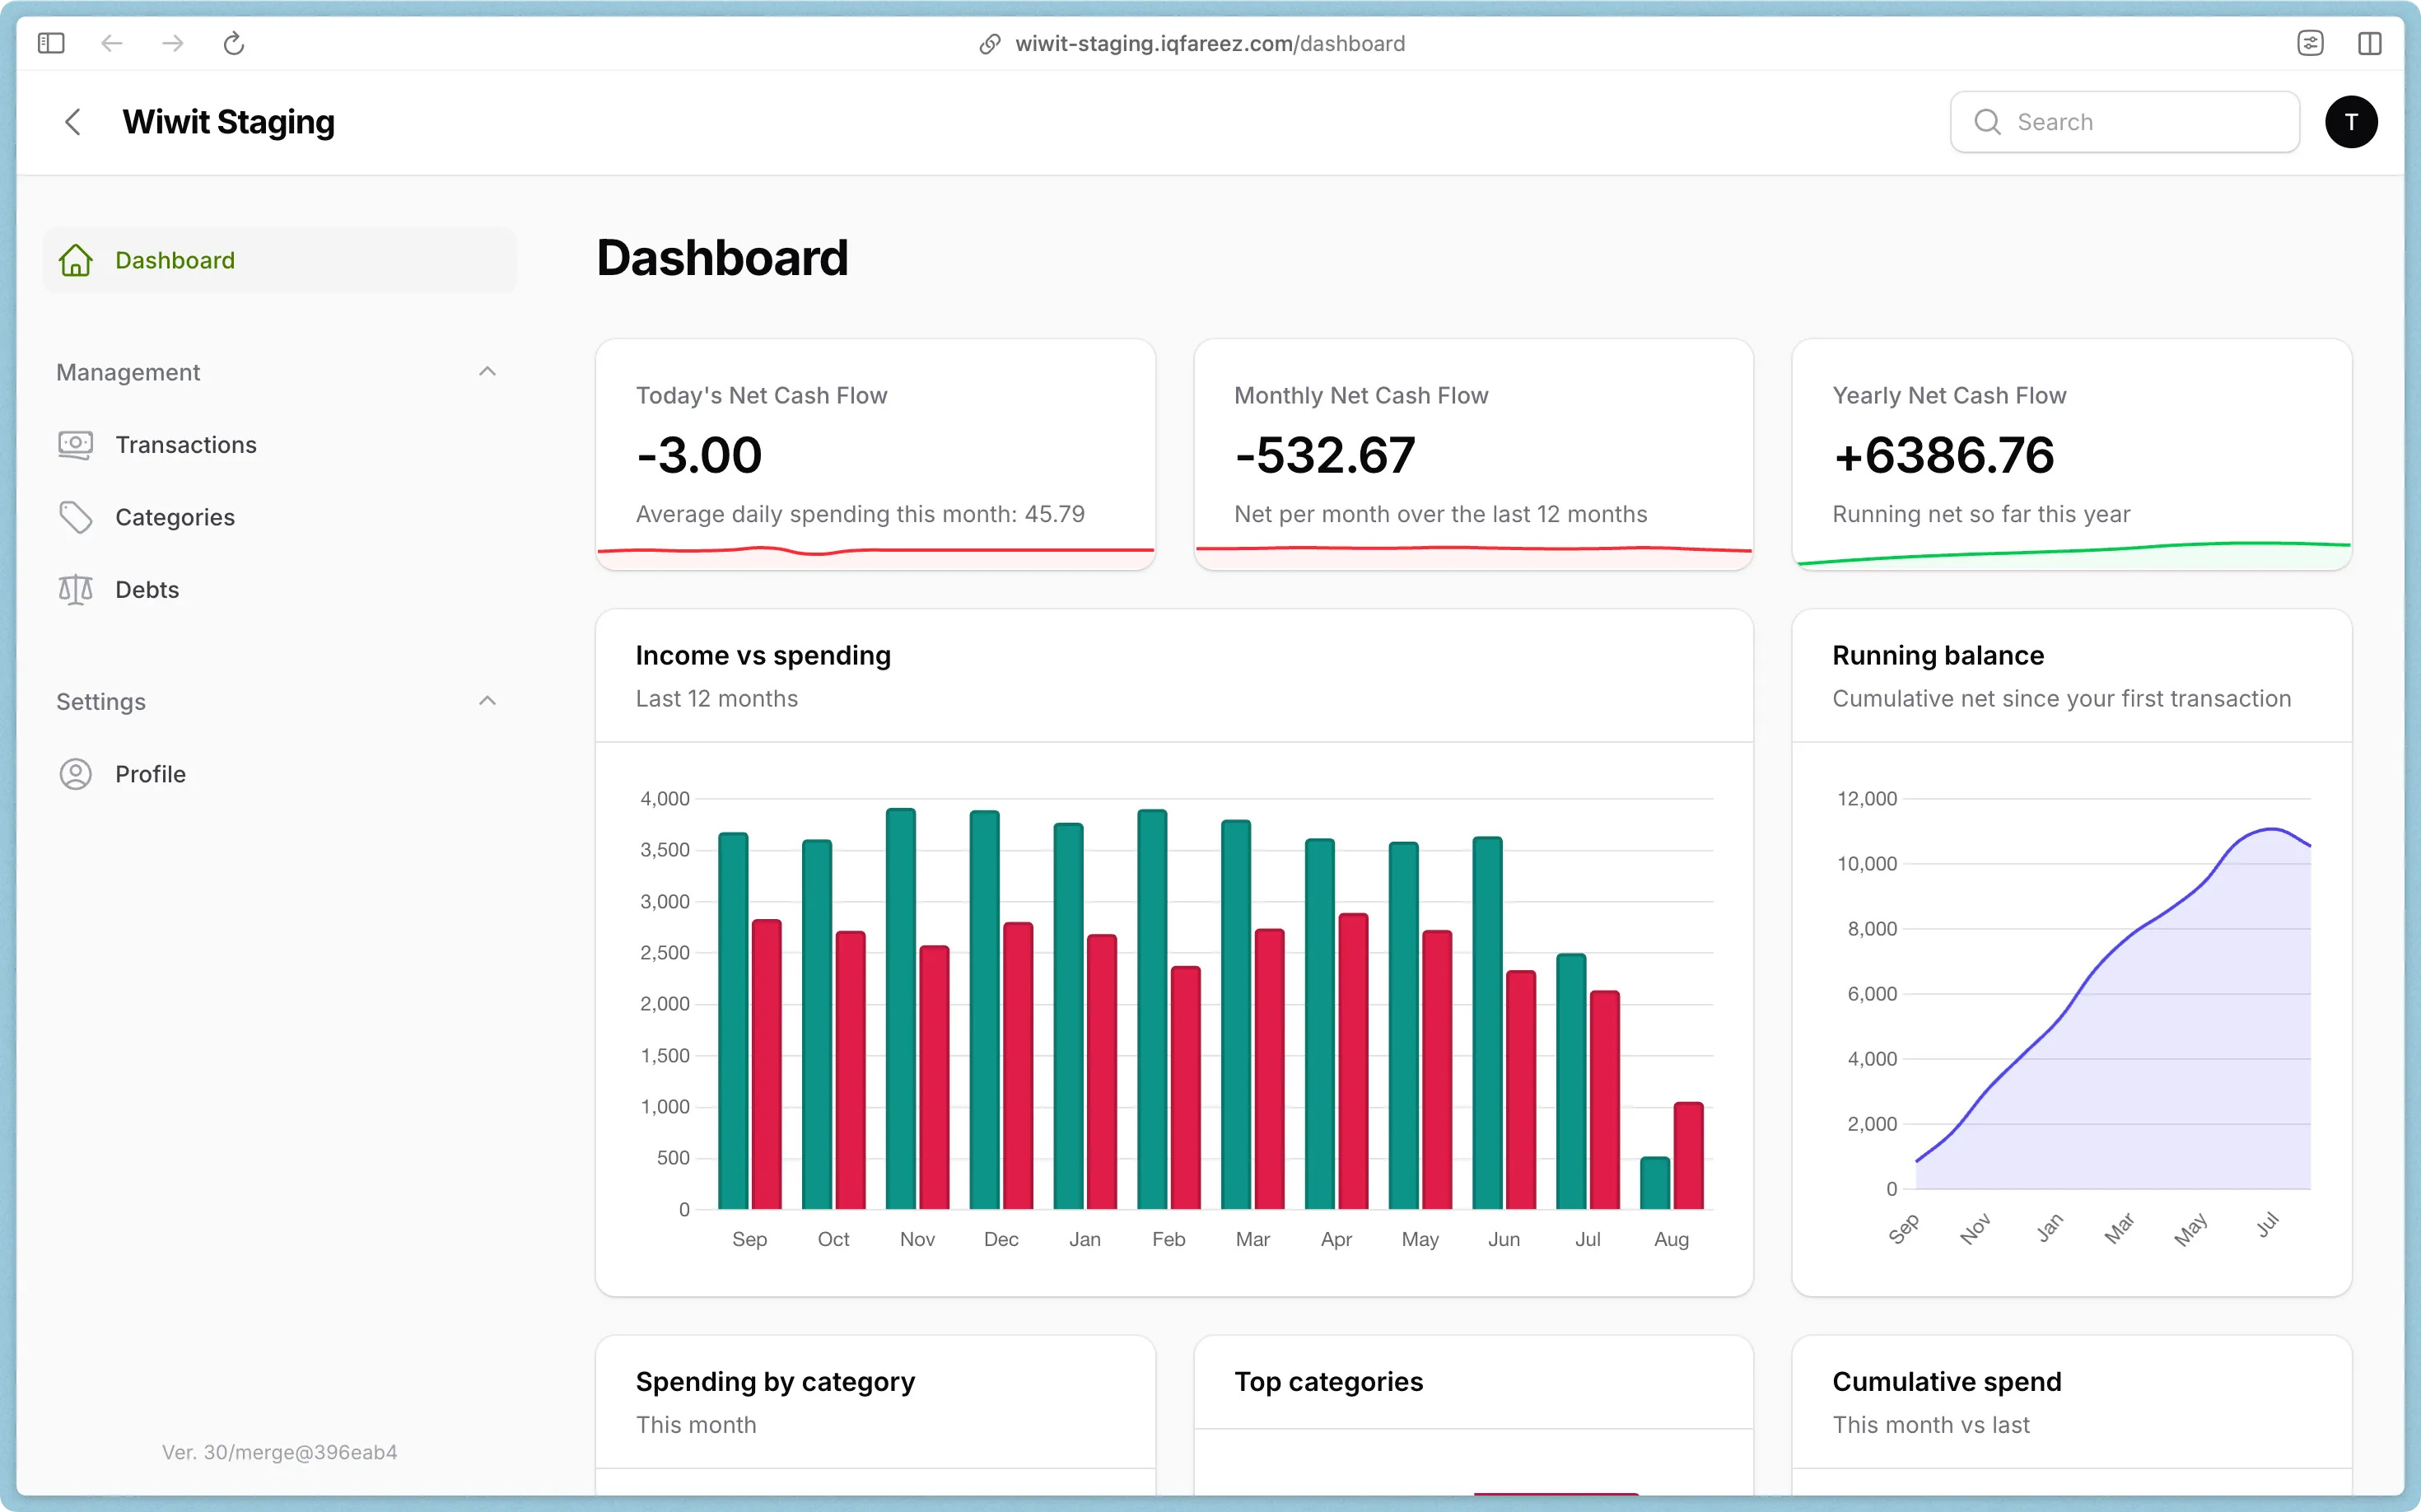
Task: Open Monthly Net Cash Flow card
Action: click(x=1473, y=455)
